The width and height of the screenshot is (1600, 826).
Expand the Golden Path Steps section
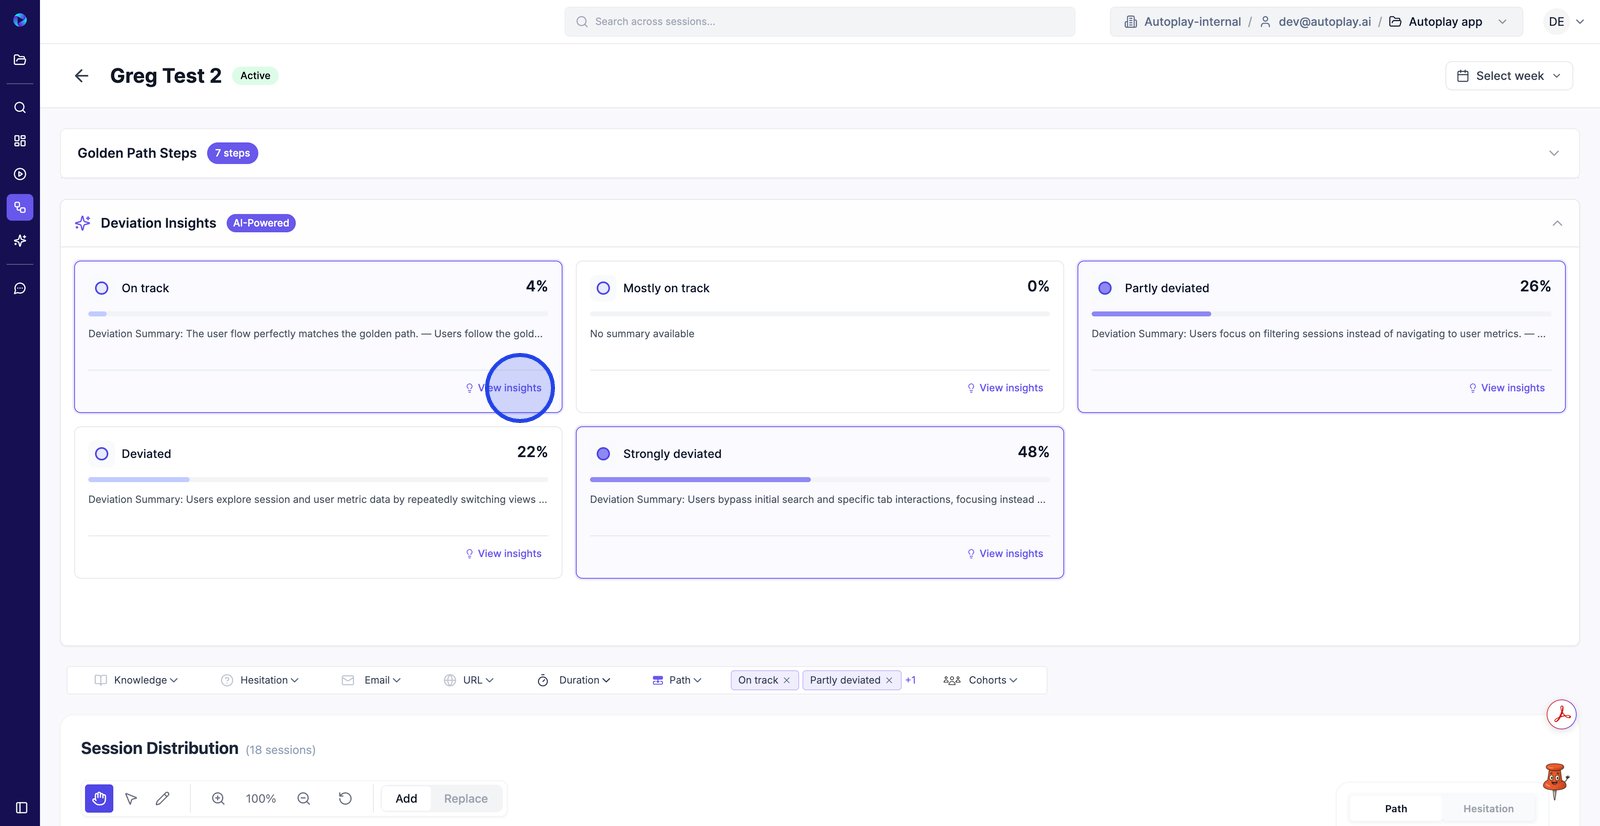click(1553, 153)
